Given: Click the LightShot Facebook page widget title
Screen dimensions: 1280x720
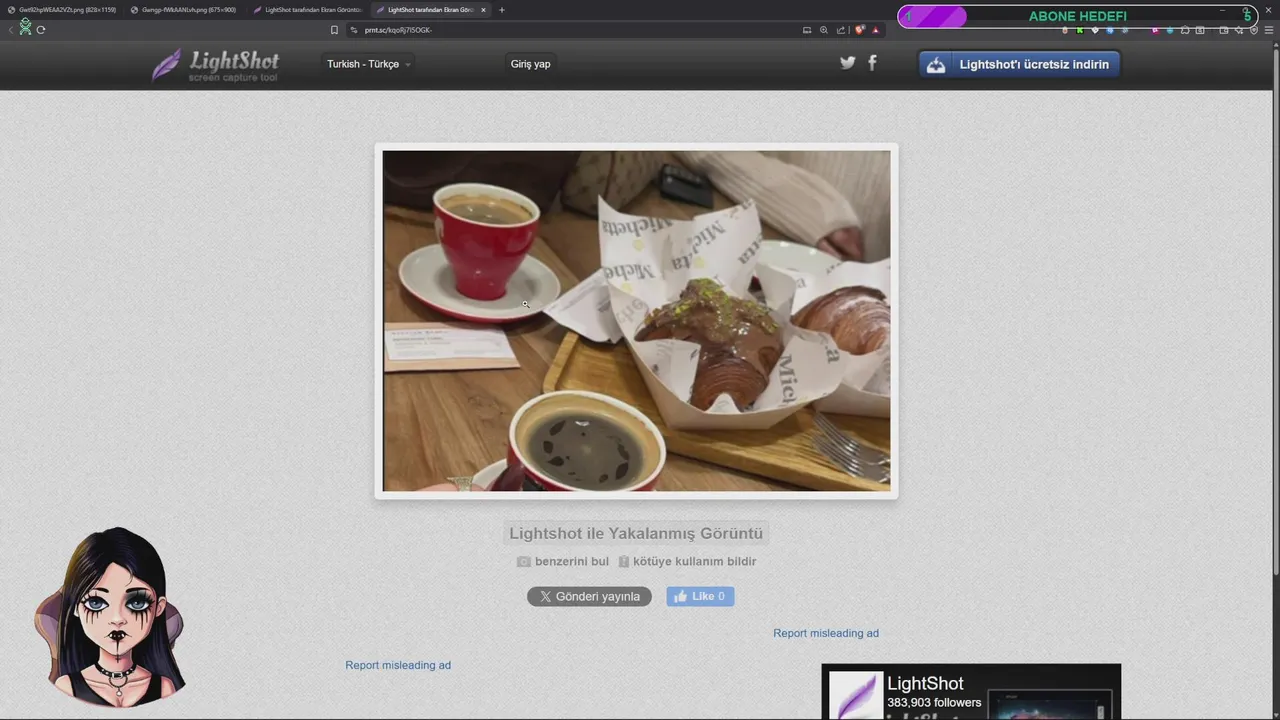Looking at the screenshot, I should click(925, 684).
